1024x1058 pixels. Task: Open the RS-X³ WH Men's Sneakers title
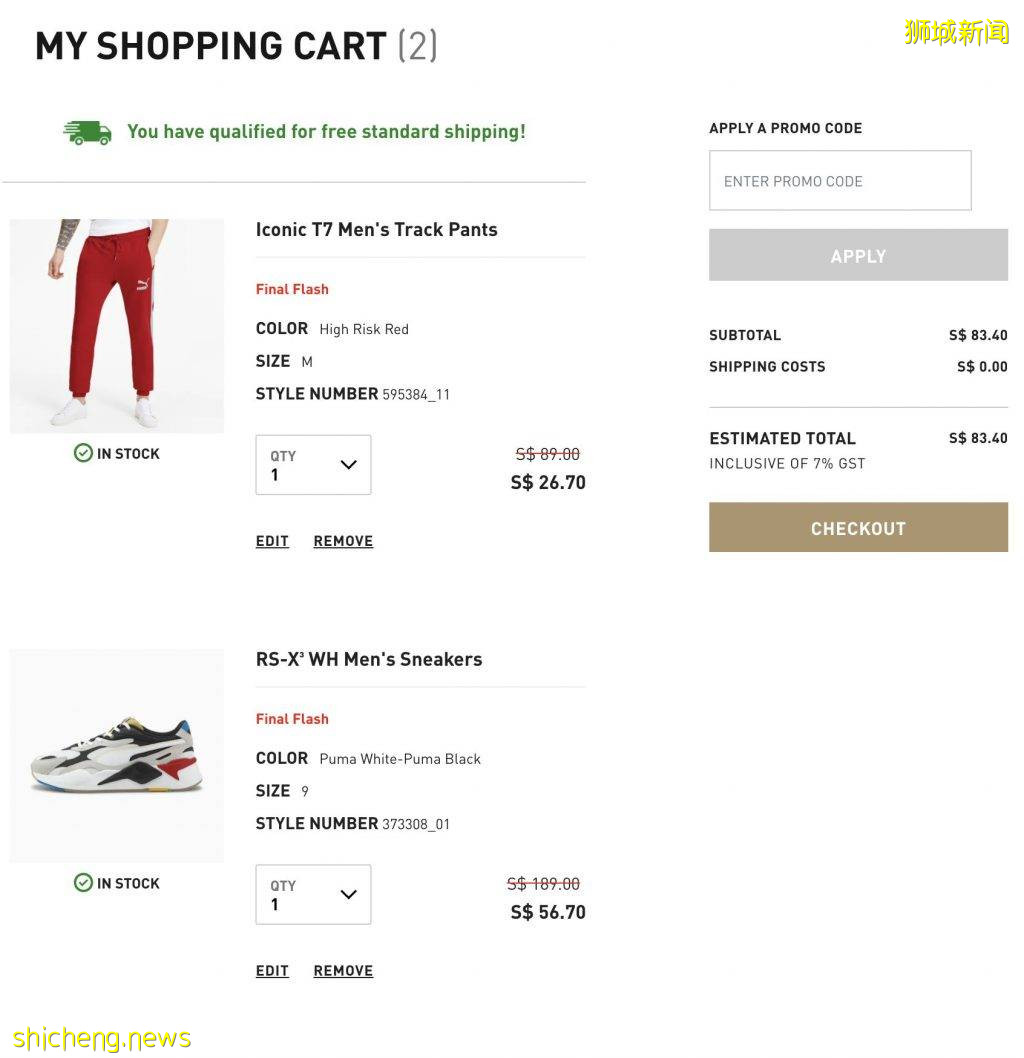(x=369, y=660)
